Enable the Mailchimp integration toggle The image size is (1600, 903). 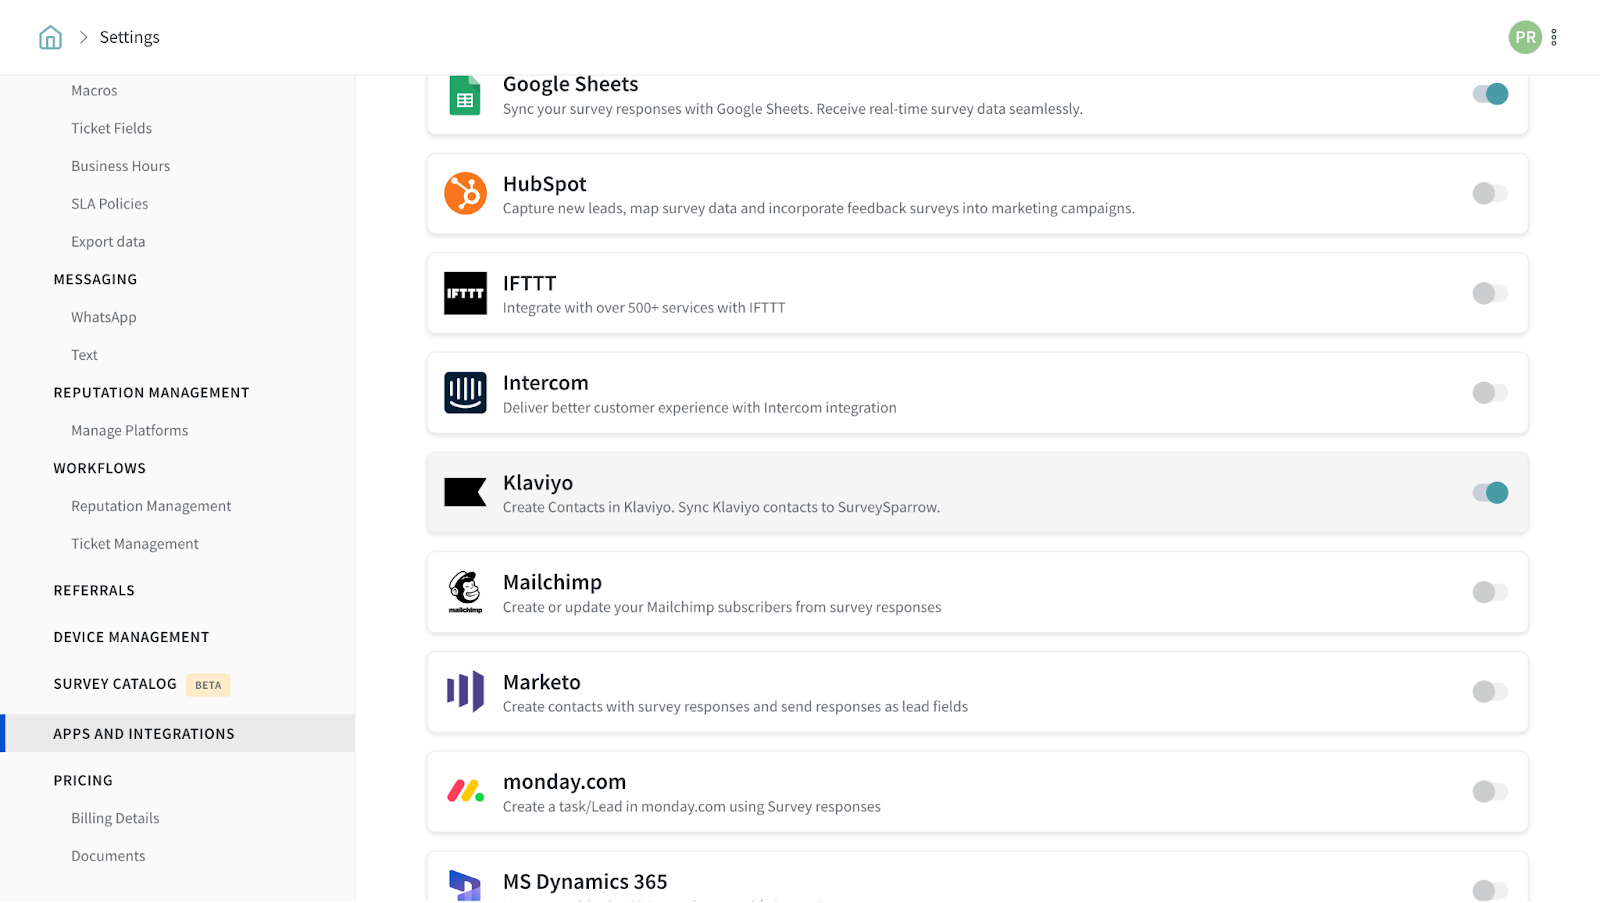pos(1490,592)
